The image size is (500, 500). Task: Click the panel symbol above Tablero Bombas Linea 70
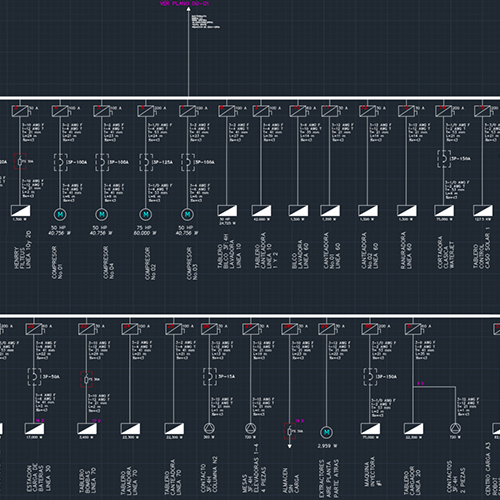[x=87, y=429]
